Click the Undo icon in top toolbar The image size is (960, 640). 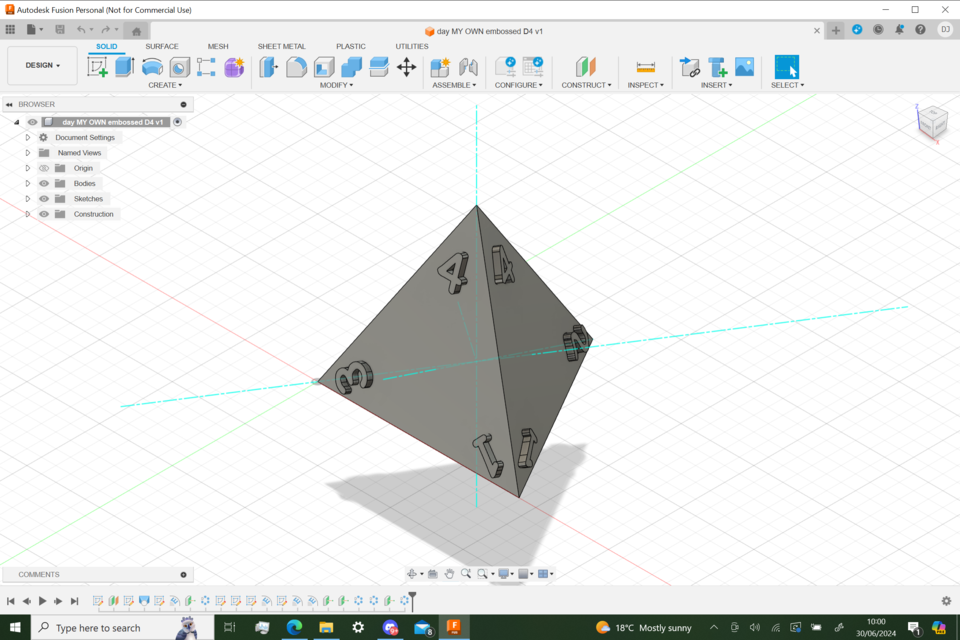[x=82, y=29]
